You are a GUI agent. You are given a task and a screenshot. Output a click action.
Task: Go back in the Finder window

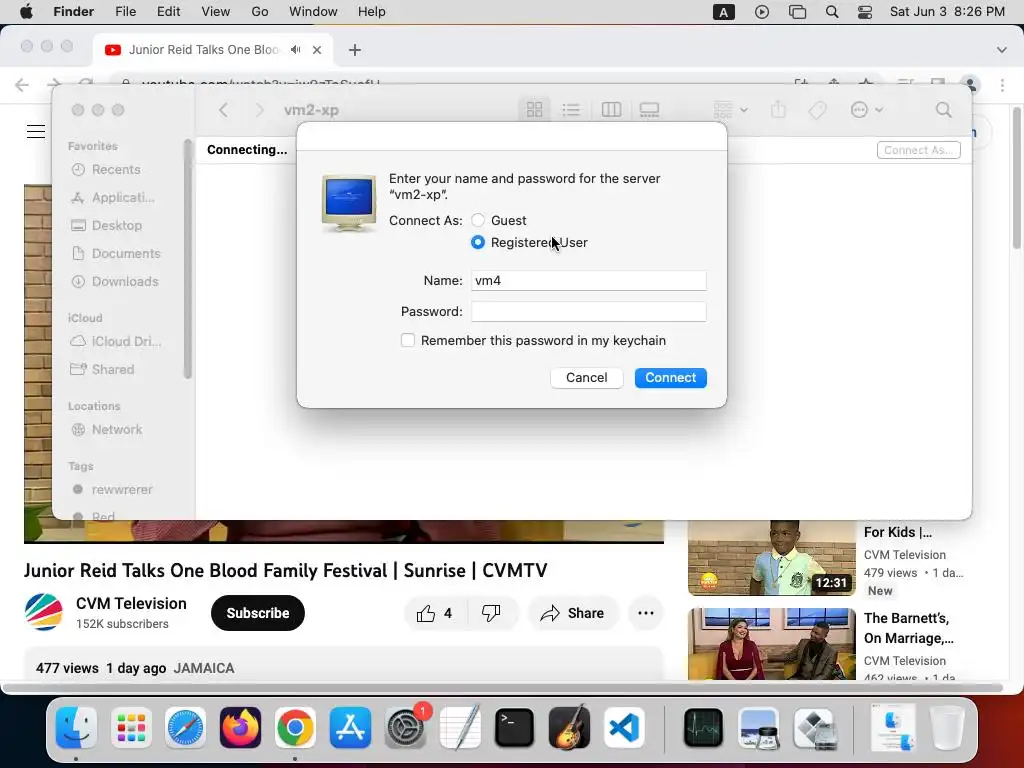click(x=223, y=110)
